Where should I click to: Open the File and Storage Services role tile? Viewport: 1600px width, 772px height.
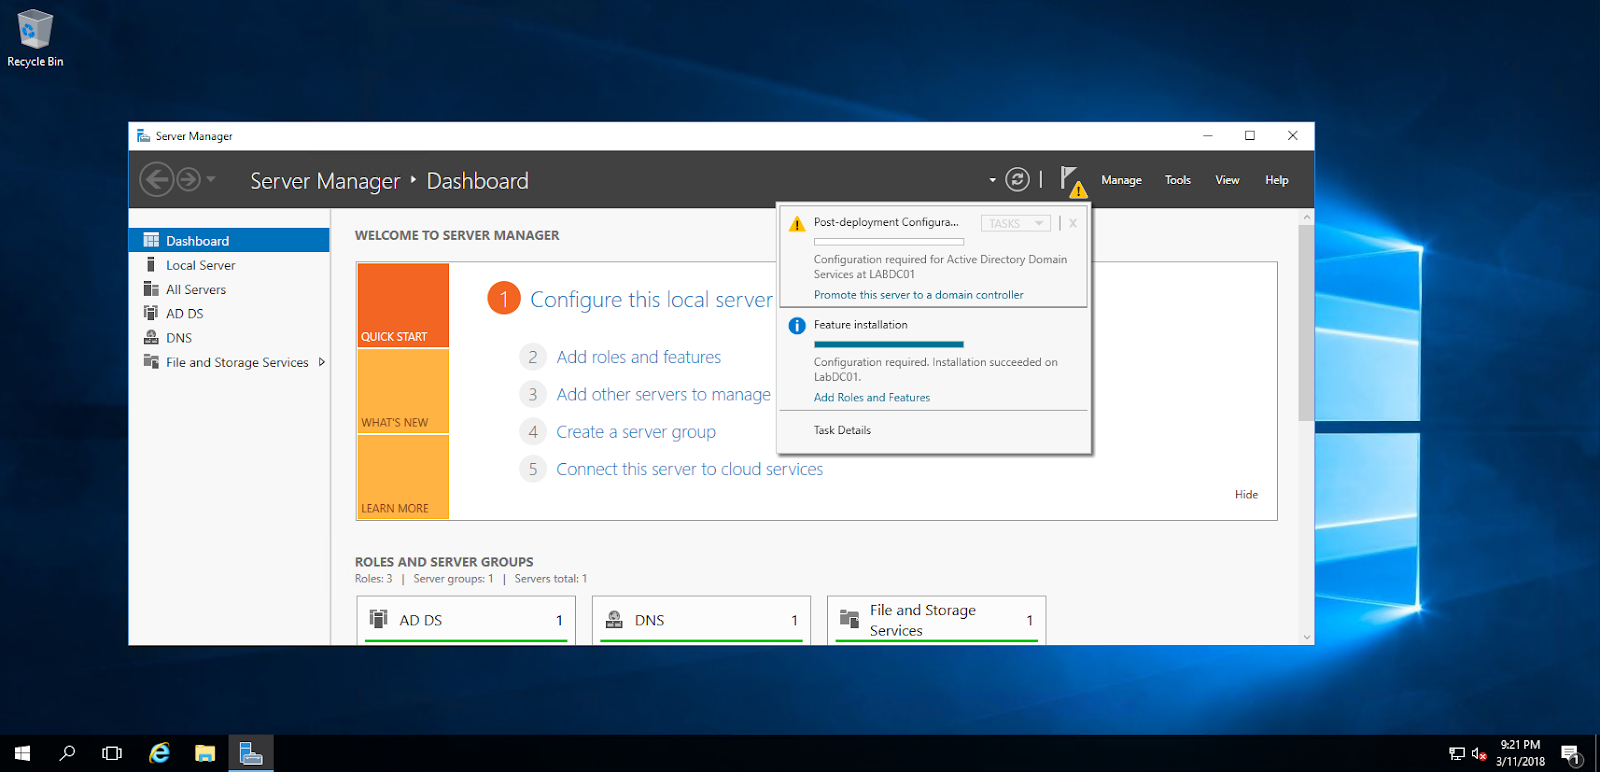(x=936, y=620)
